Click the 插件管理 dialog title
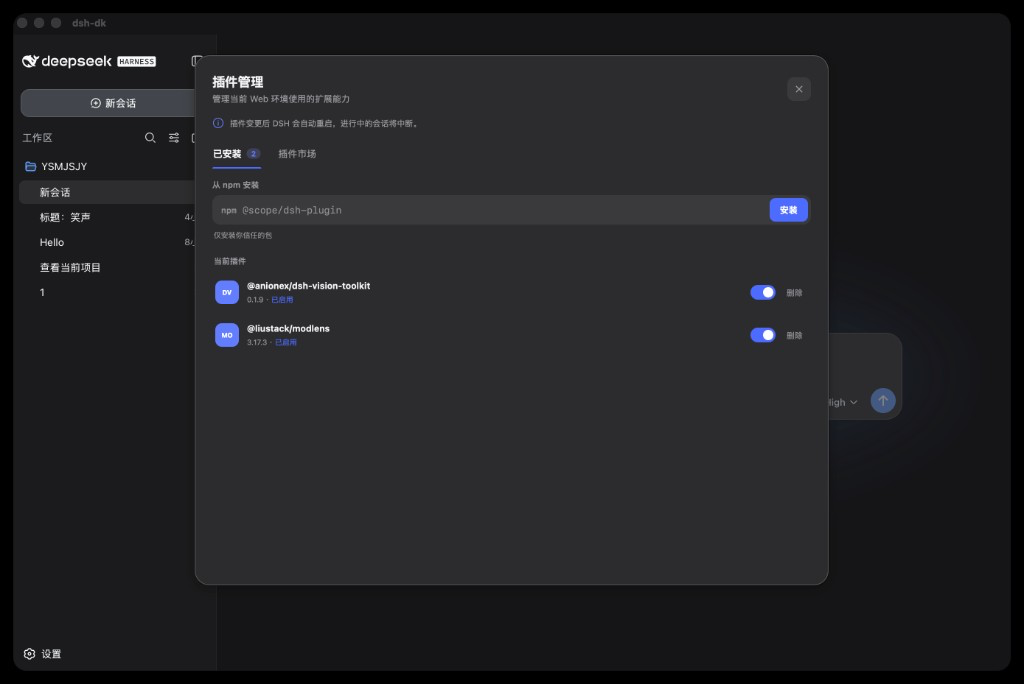1024x684 pixels. tap(238, 82)
